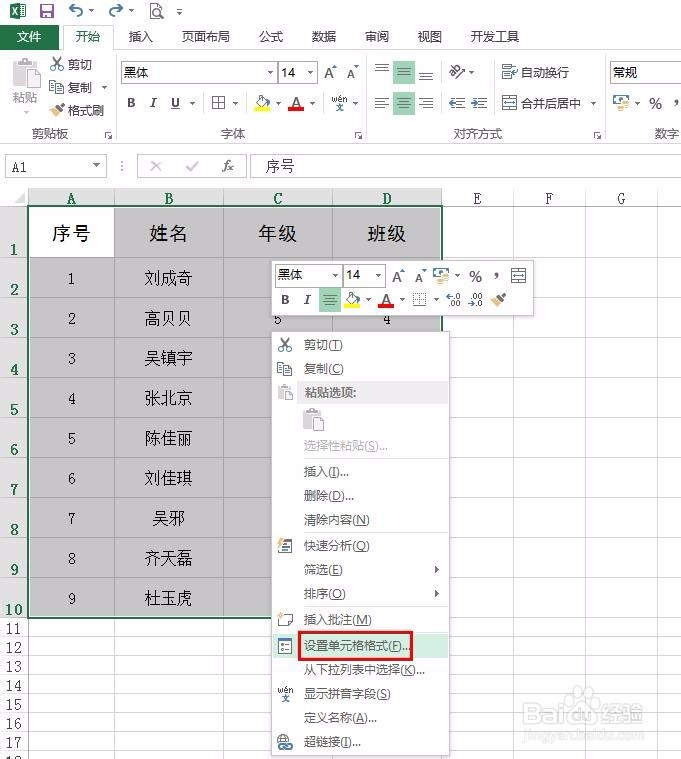Click the Format Painter brush in ribbon
Screen dimensions: 681x759
click(57, 110)
